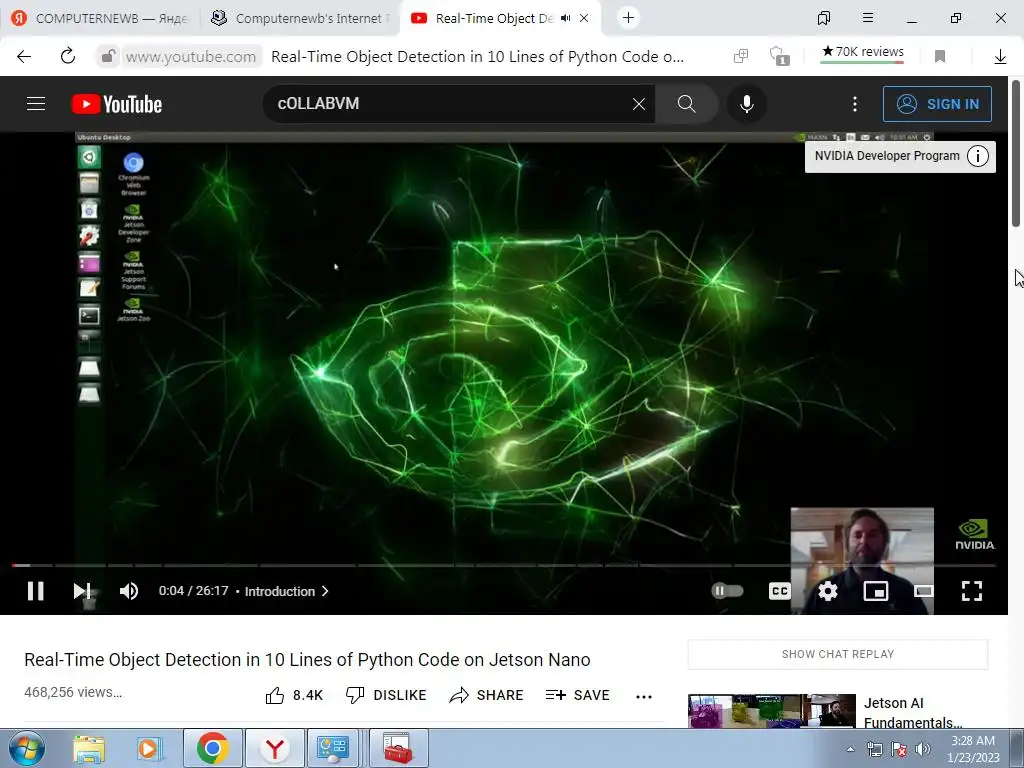The height and width of the screenshot is (768, 1024).
Task: Expand the Introduction chapter list
Action: (x=286, y=591)
